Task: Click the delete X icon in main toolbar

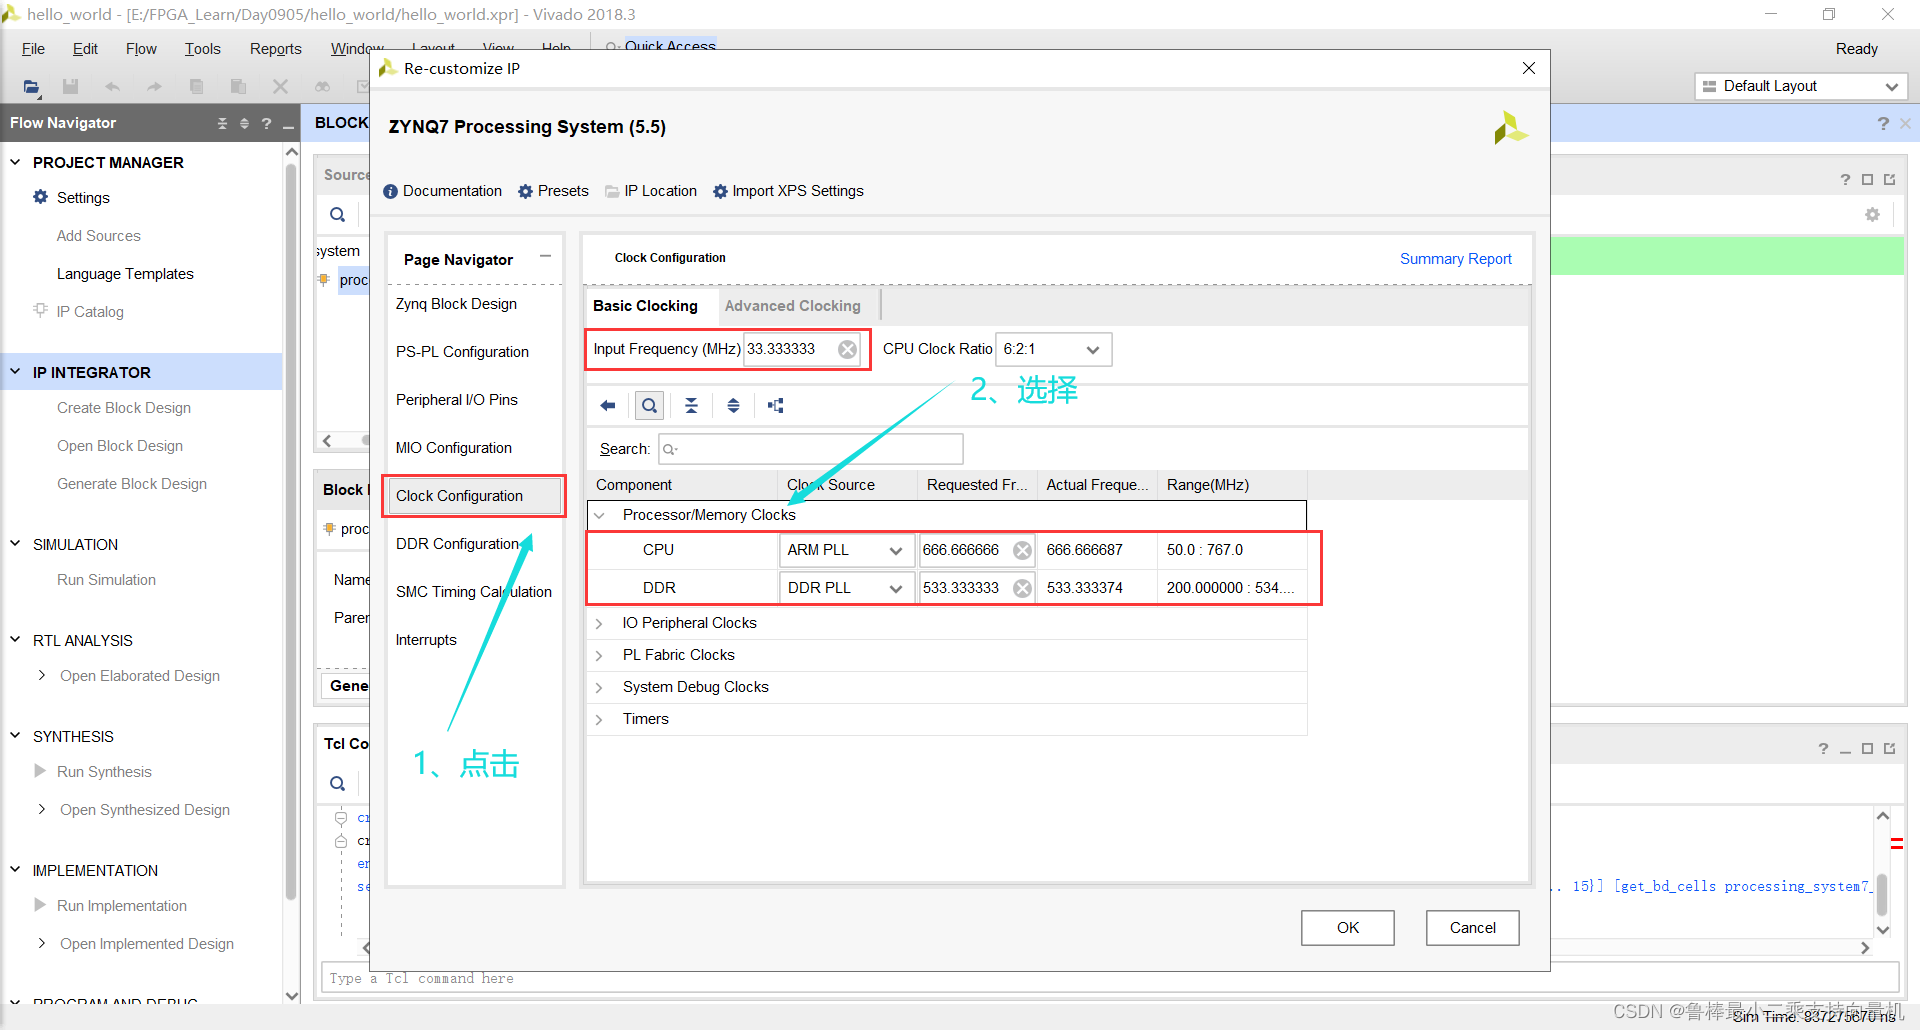Action: [x=280, y=87]
